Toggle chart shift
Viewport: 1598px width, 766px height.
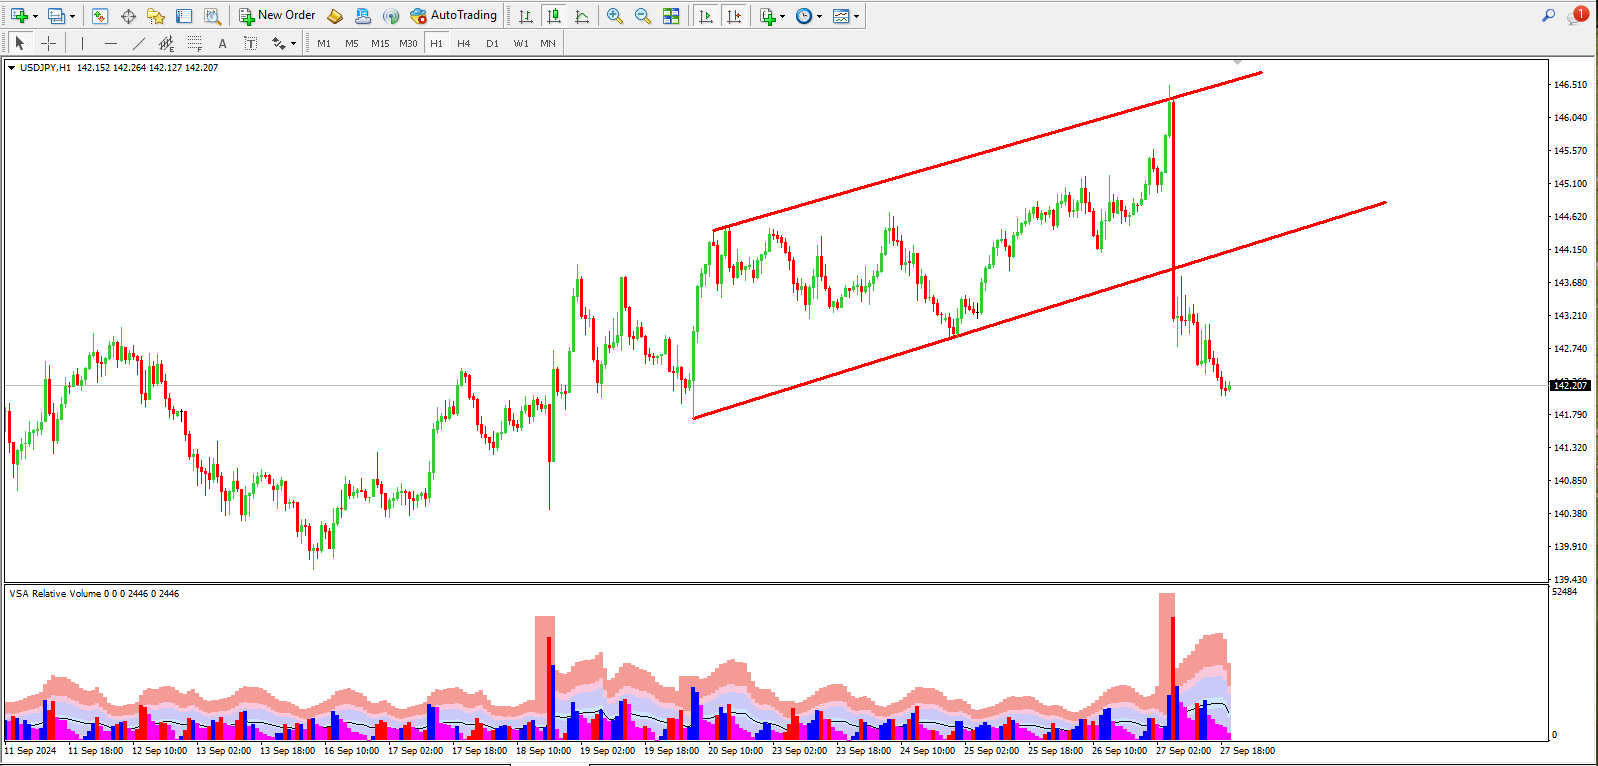click(734, 16)
